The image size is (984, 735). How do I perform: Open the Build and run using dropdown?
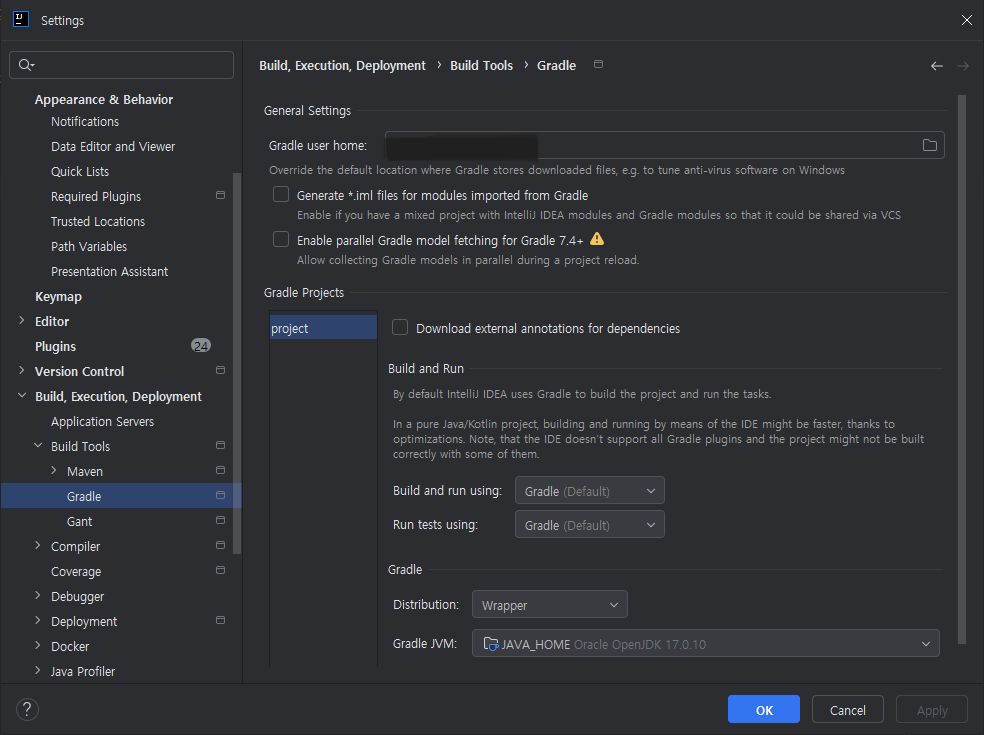[x=589, y=491]
